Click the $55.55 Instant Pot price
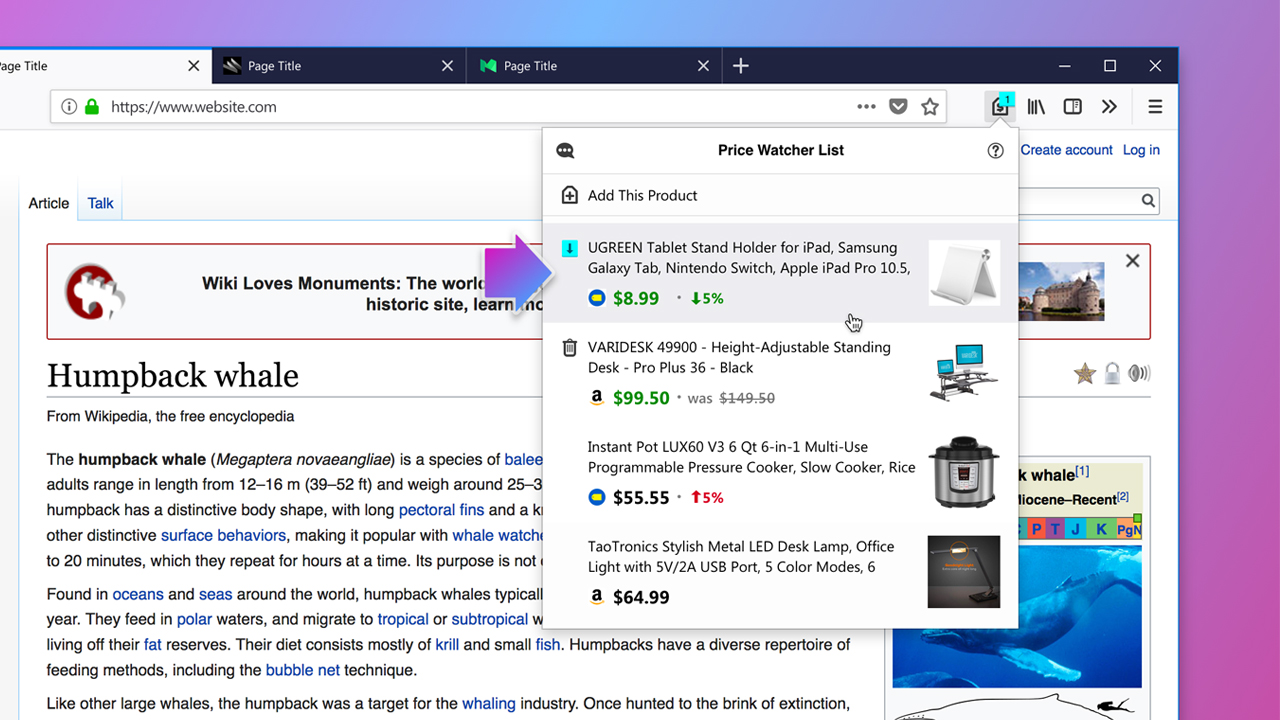1280x720 pixels. (641, 498)
